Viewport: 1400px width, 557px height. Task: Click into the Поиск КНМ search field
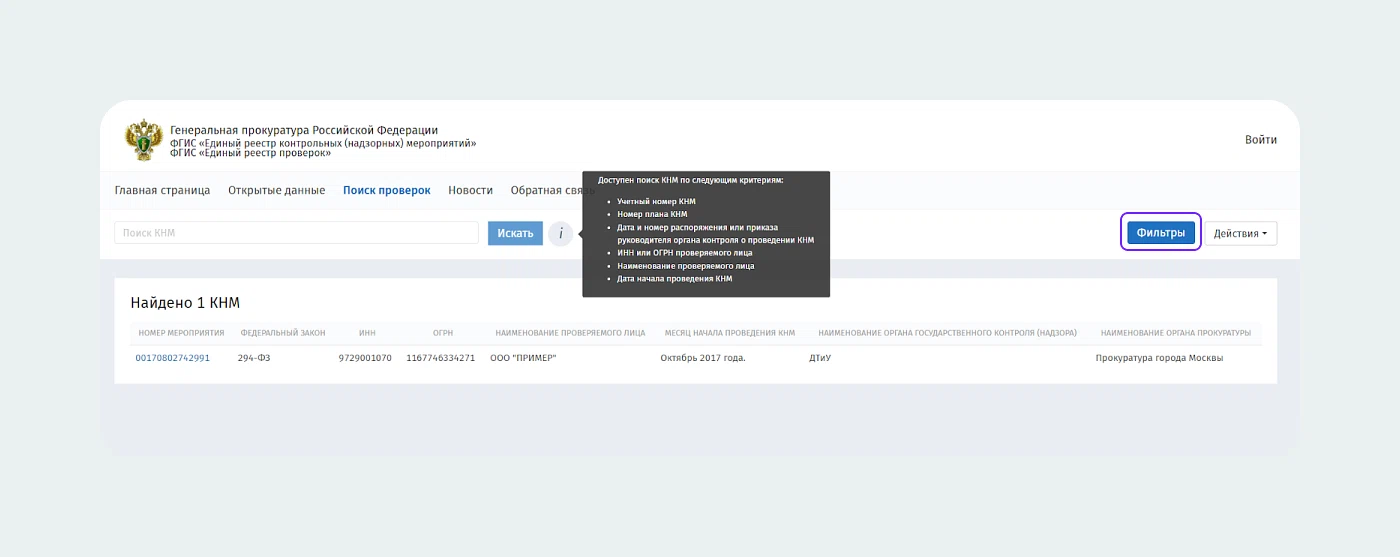[296, 233]
